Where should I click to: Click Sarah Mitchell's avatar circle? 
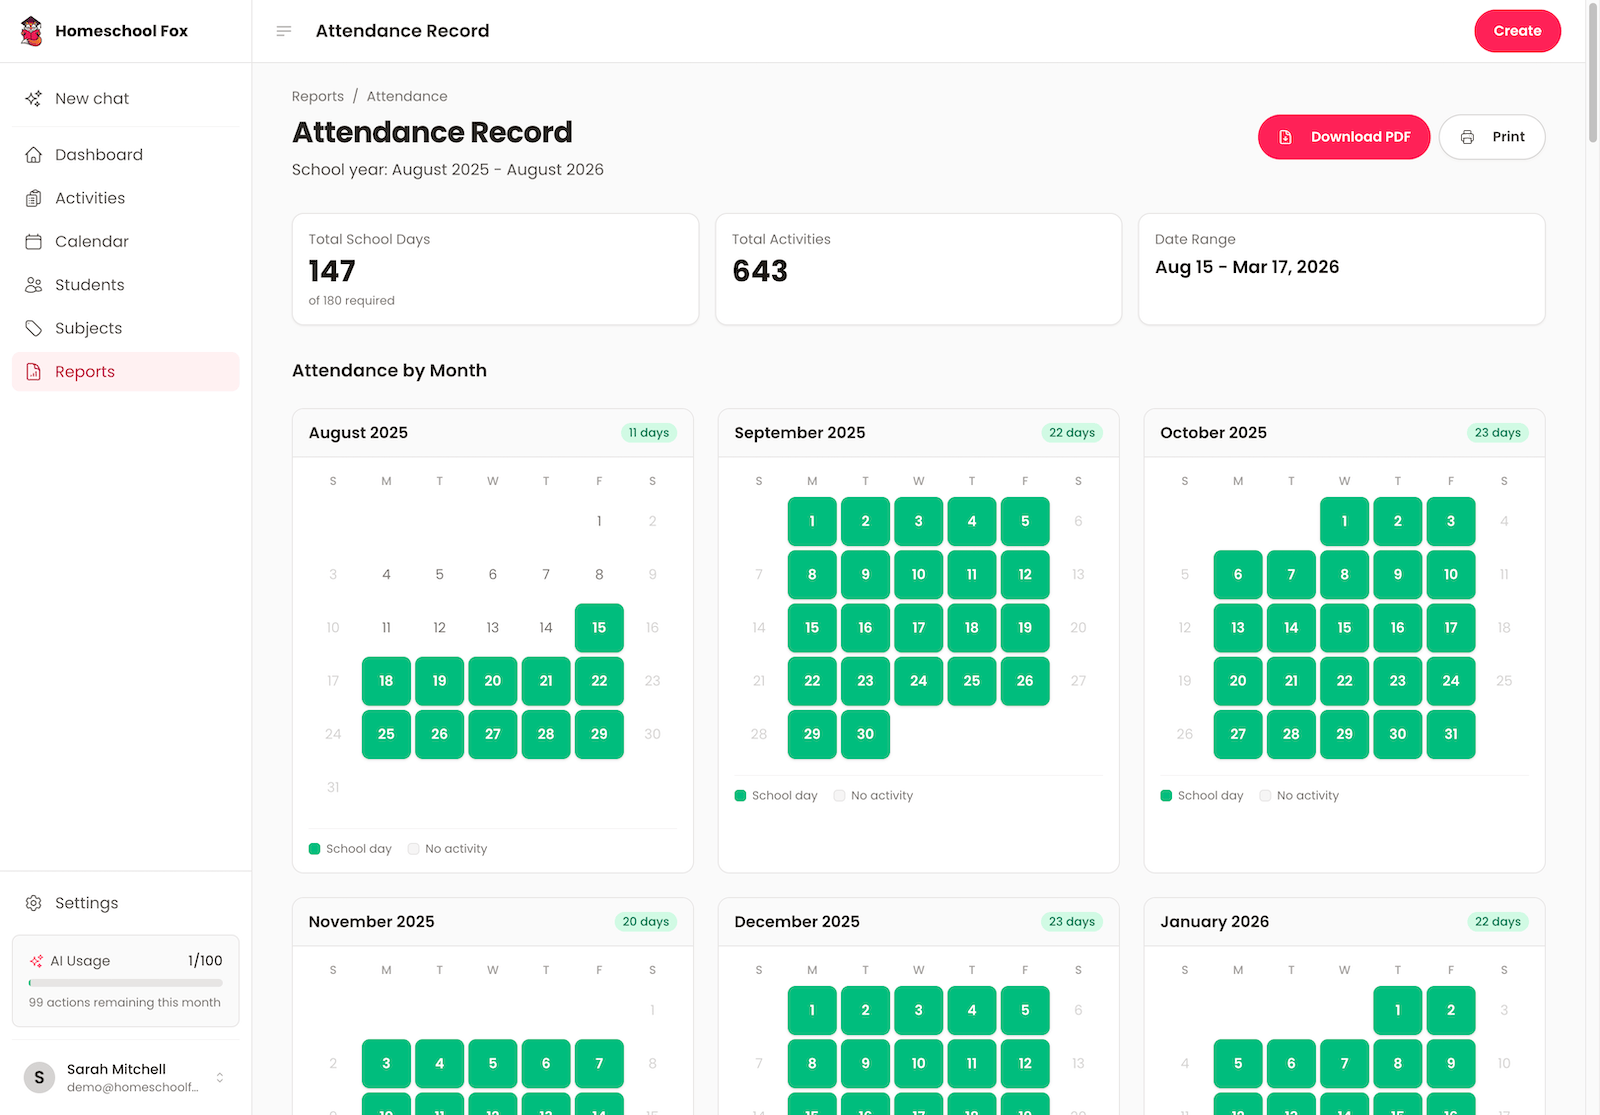39,1077
